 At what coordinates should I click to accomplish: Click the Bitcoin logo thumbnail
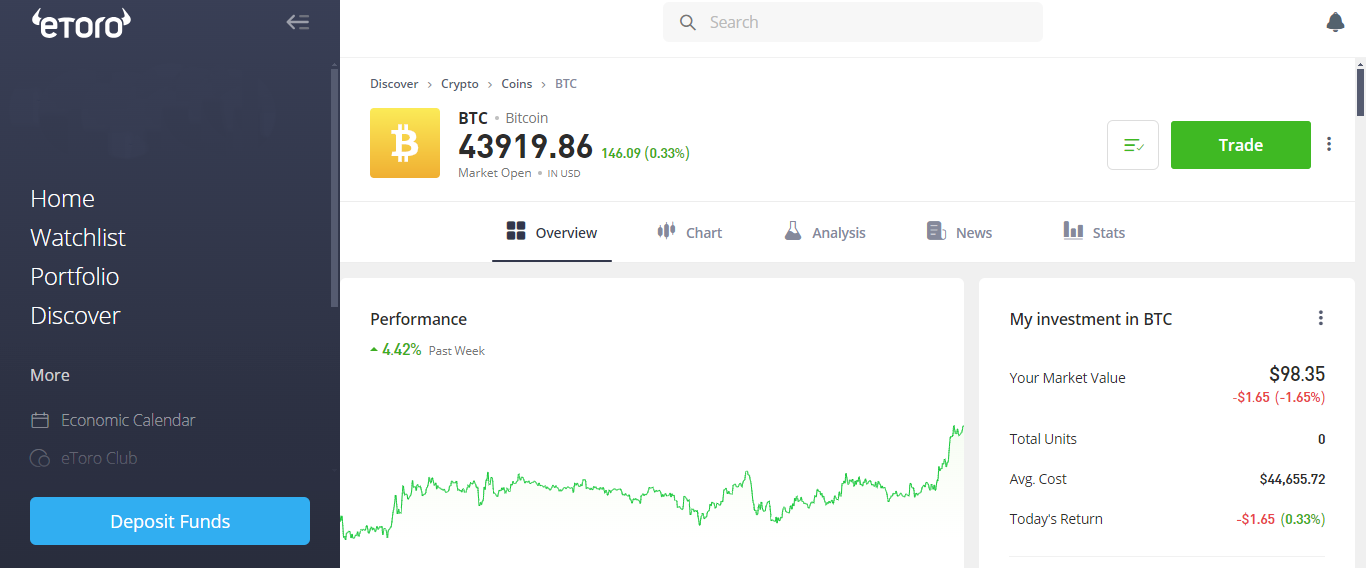pos(405,143)
